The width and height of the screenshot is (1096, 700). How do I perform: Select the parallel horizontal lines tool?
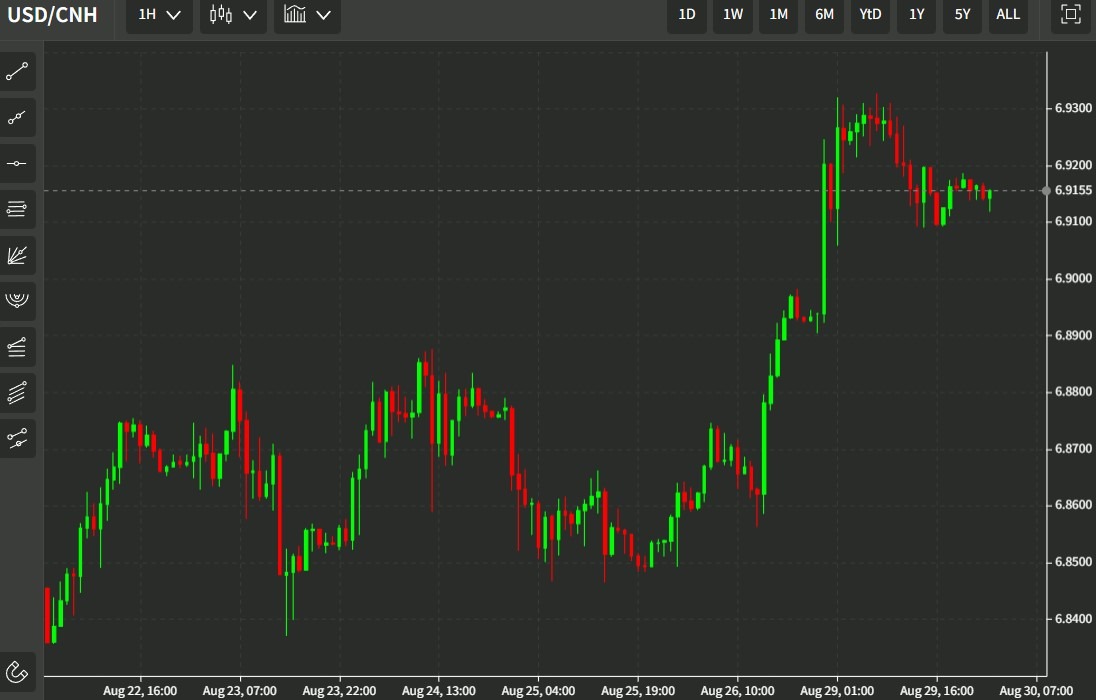click(17, 208)
